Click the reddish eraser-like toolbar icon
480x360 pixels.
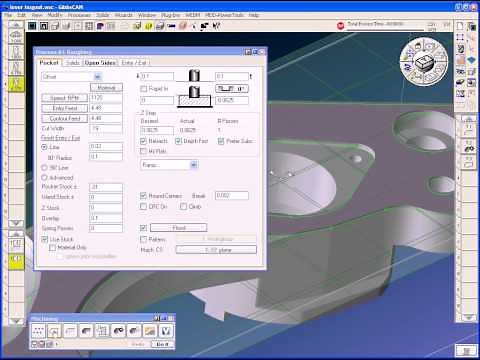click(183, 26)
